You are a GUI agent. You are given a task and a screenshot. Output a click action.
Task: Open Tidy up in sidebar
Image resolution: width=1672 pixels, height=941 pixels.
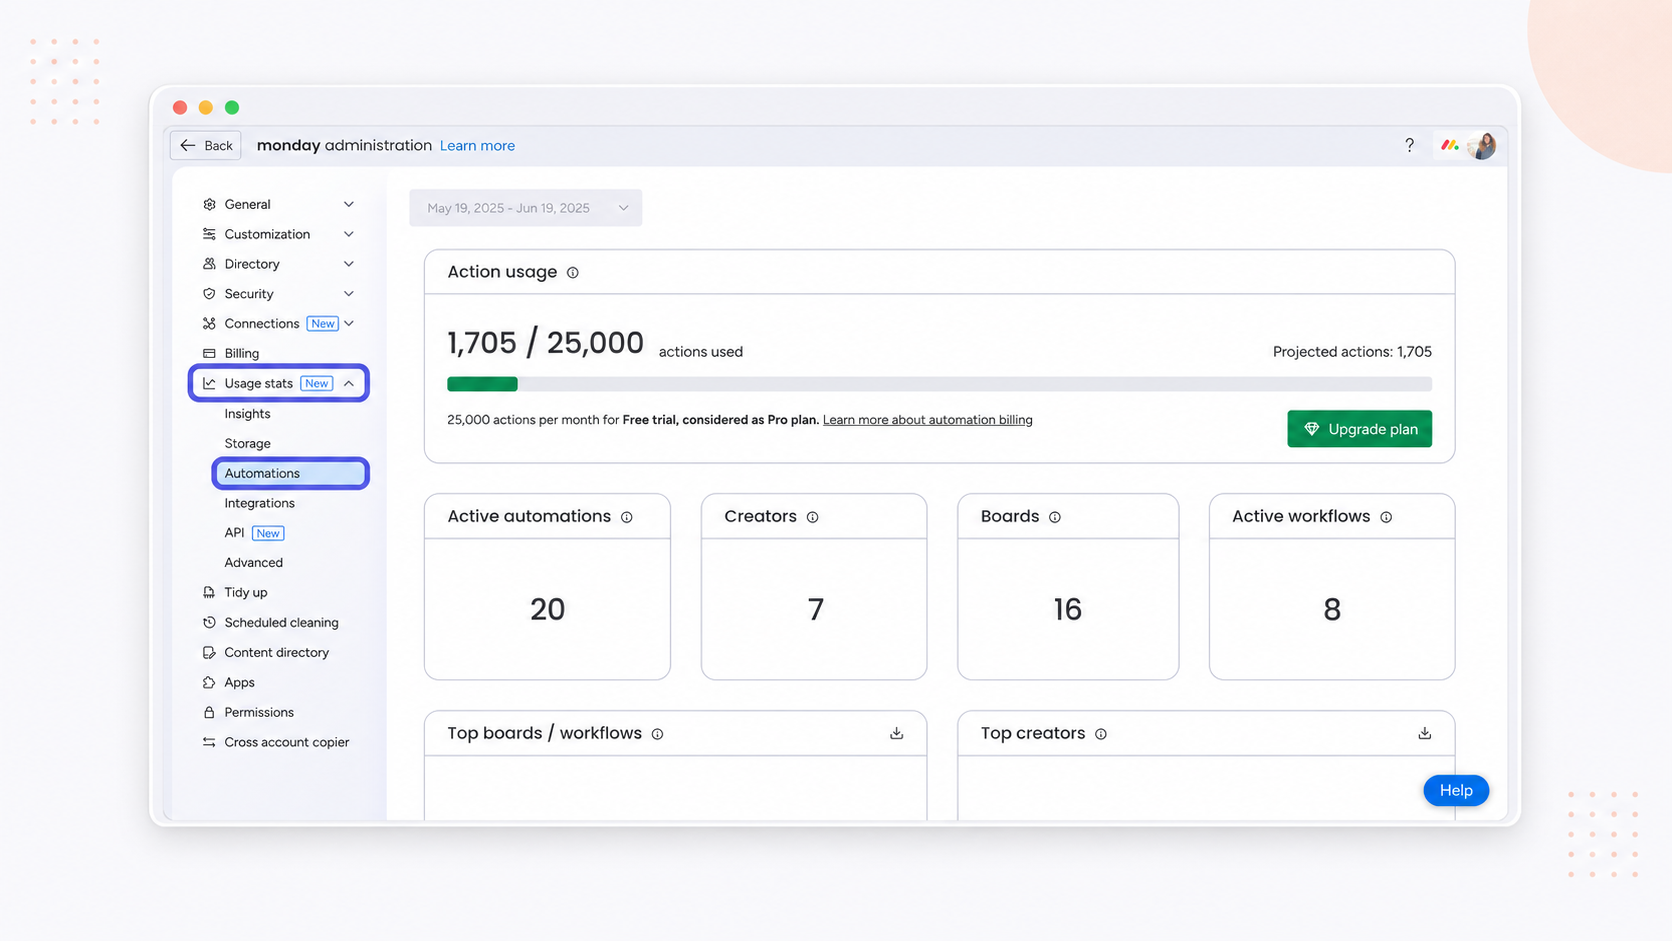[245, 593]
